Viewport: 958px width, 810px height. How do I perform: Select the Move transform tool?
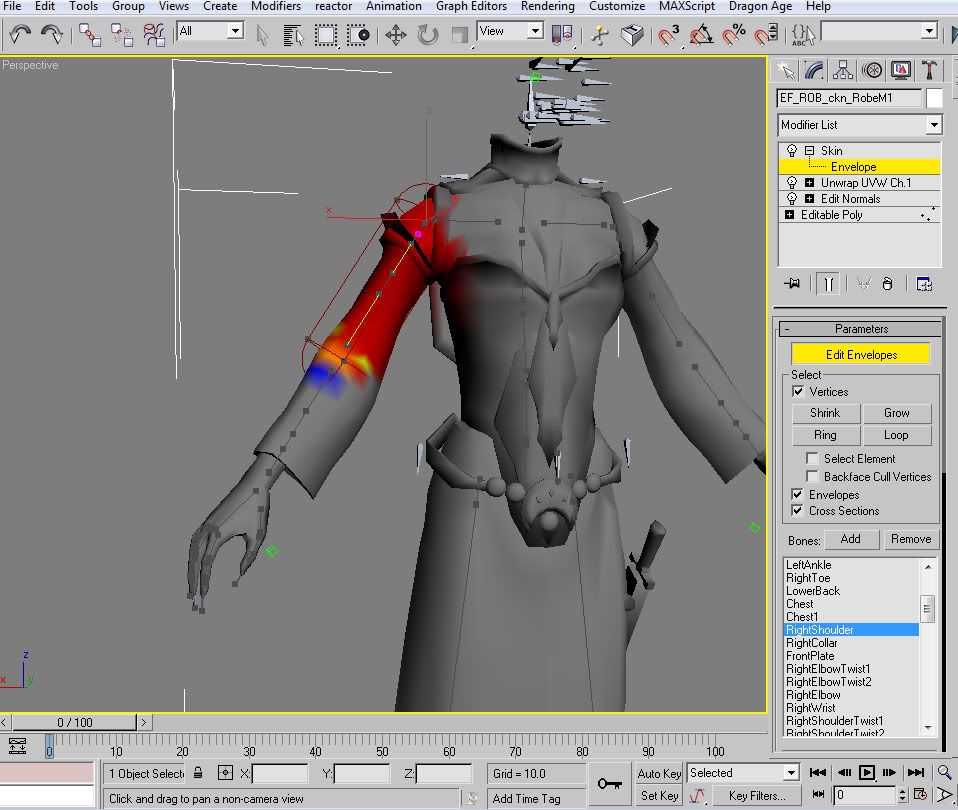(x=395, y=36)
